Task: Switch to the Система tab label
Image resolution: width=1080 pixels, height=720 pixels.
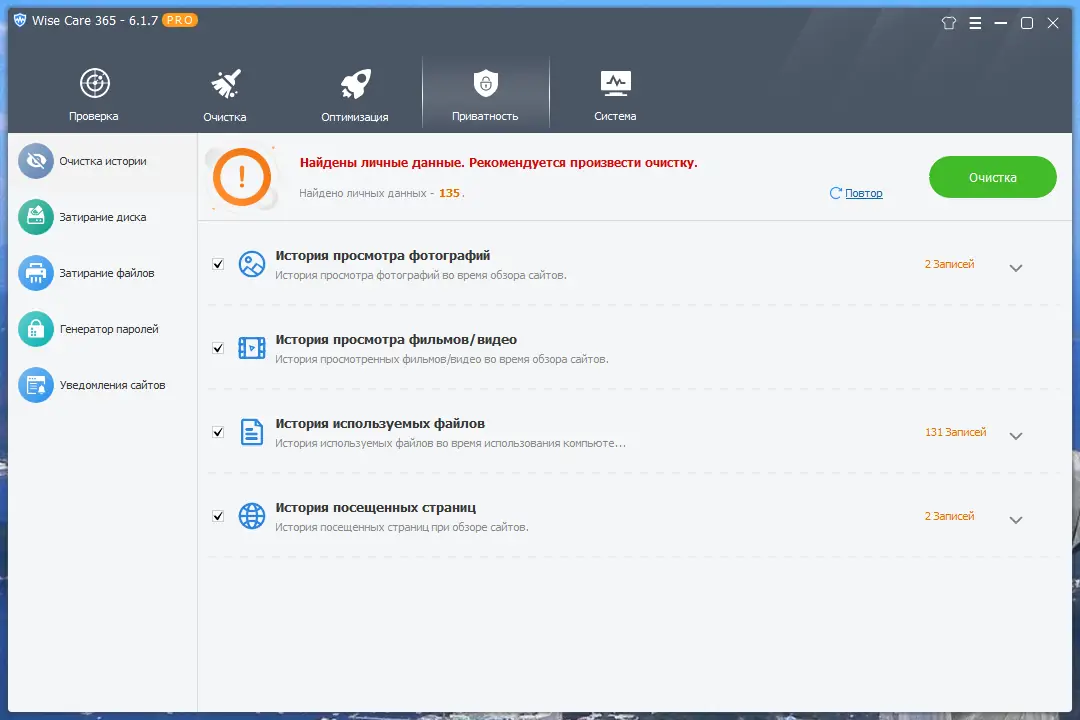Action: [x=615, y=116]
